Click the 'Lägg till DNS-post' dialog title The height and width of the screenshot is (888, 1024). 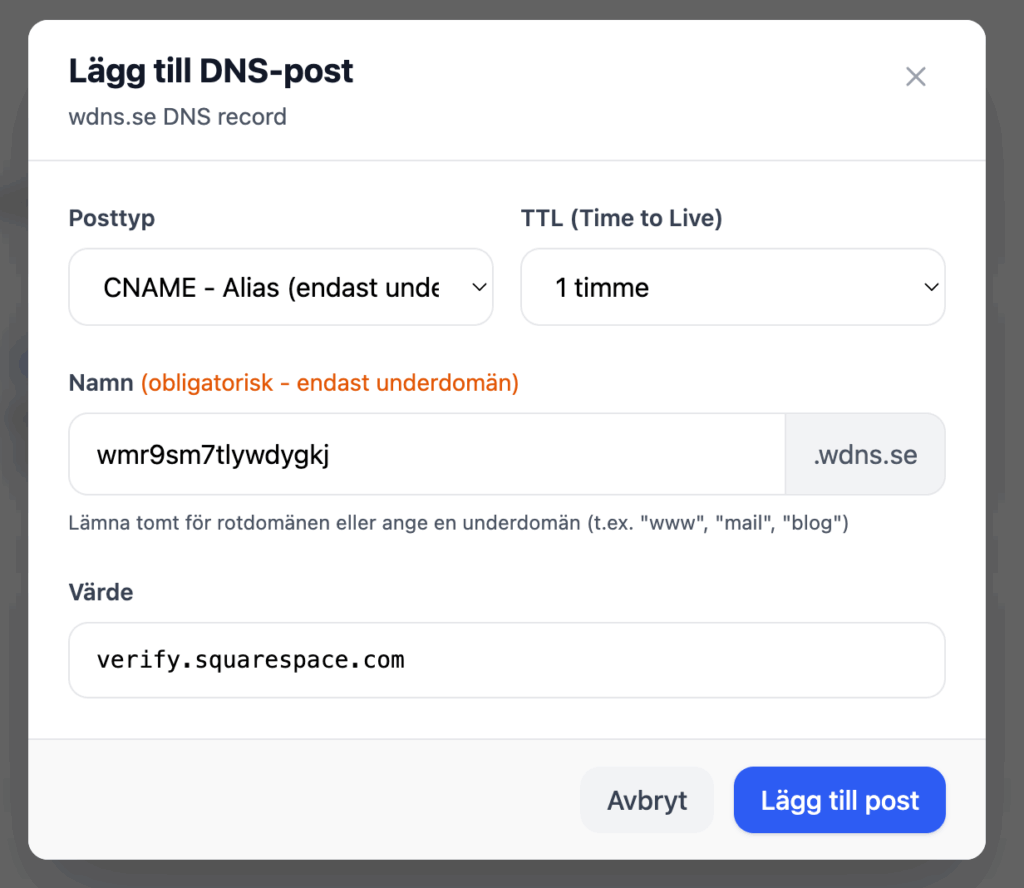tap(211, 72)
